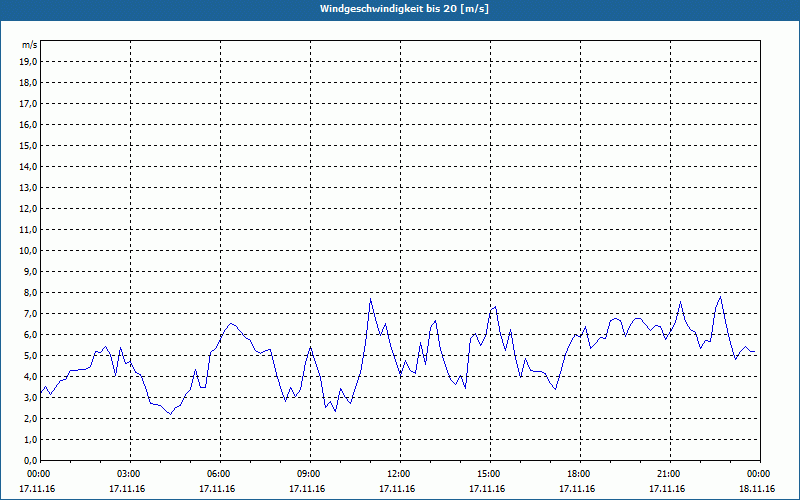
Task: Click the 17.11.16 date under 12:00
Action: (x=397, y=489)
